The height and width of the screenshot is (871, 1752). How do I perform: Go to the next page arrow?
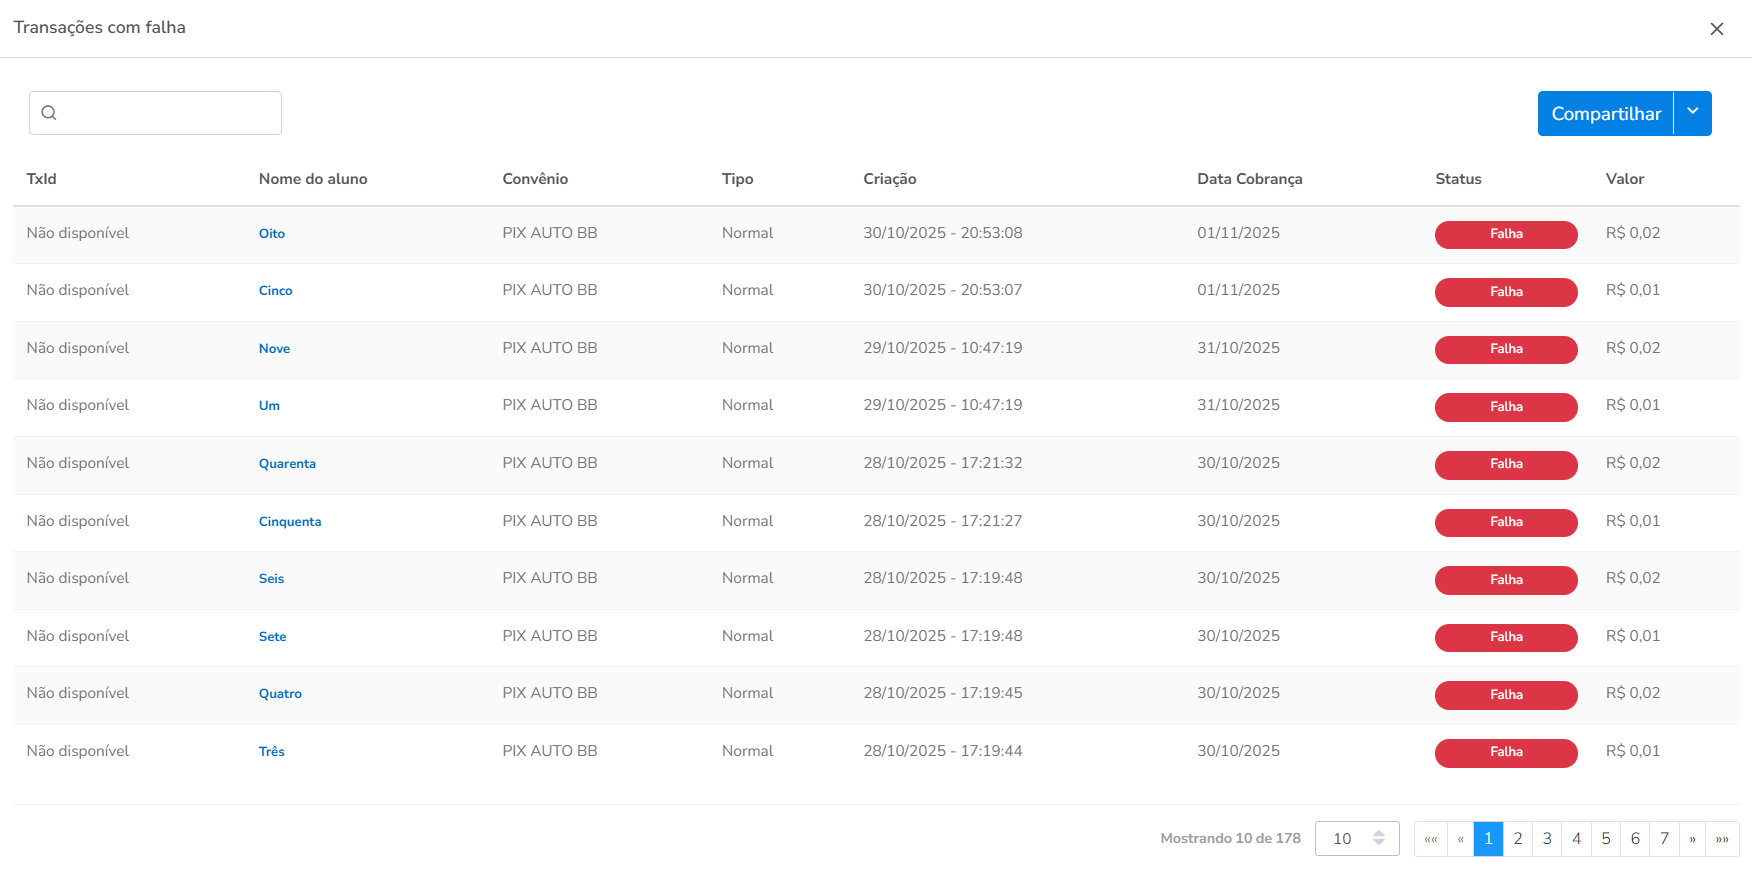pos(1693,839)
